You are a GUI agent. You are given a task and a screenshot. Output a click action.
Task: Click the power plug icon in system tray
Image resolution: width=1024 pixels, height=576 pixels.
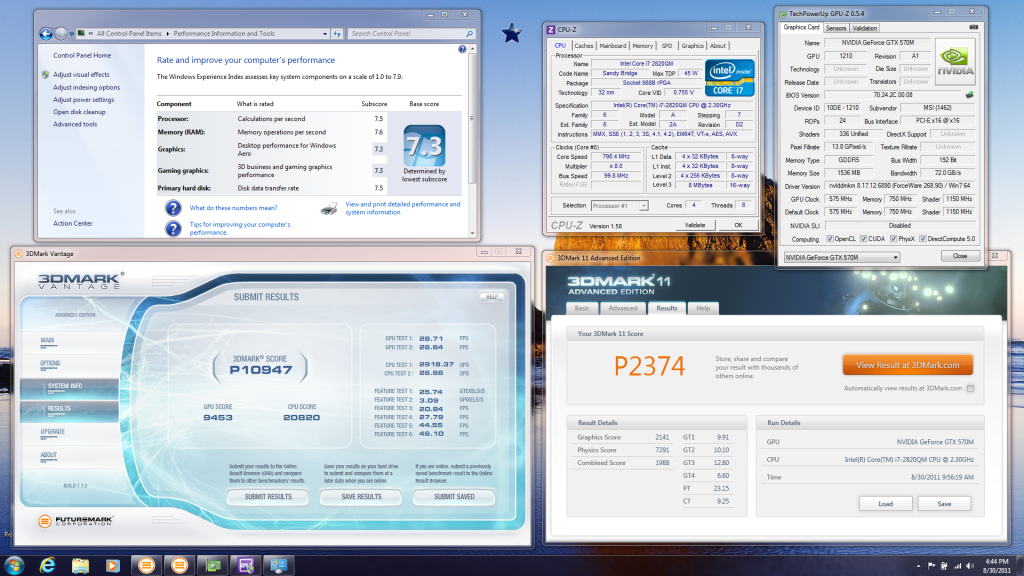pyautogui.click(x=944, y=566)
